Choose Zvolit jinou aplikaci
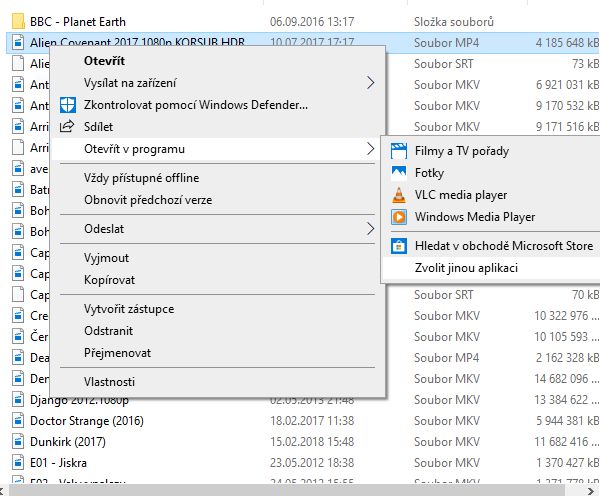Viewport: 600px width, 496px height. tap(491, 268)
